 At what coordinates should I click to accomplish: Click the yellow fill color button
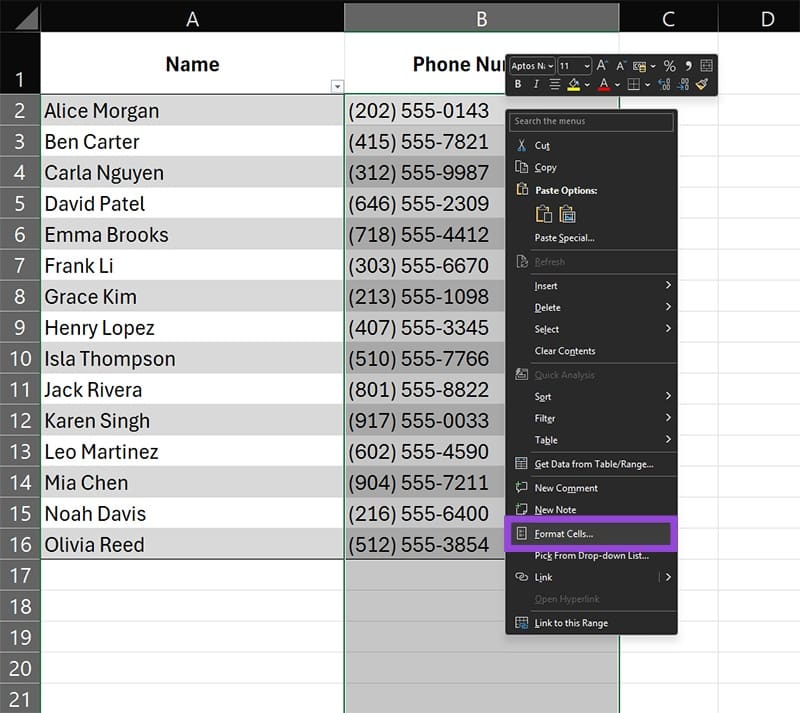click(x=574, y=85)
